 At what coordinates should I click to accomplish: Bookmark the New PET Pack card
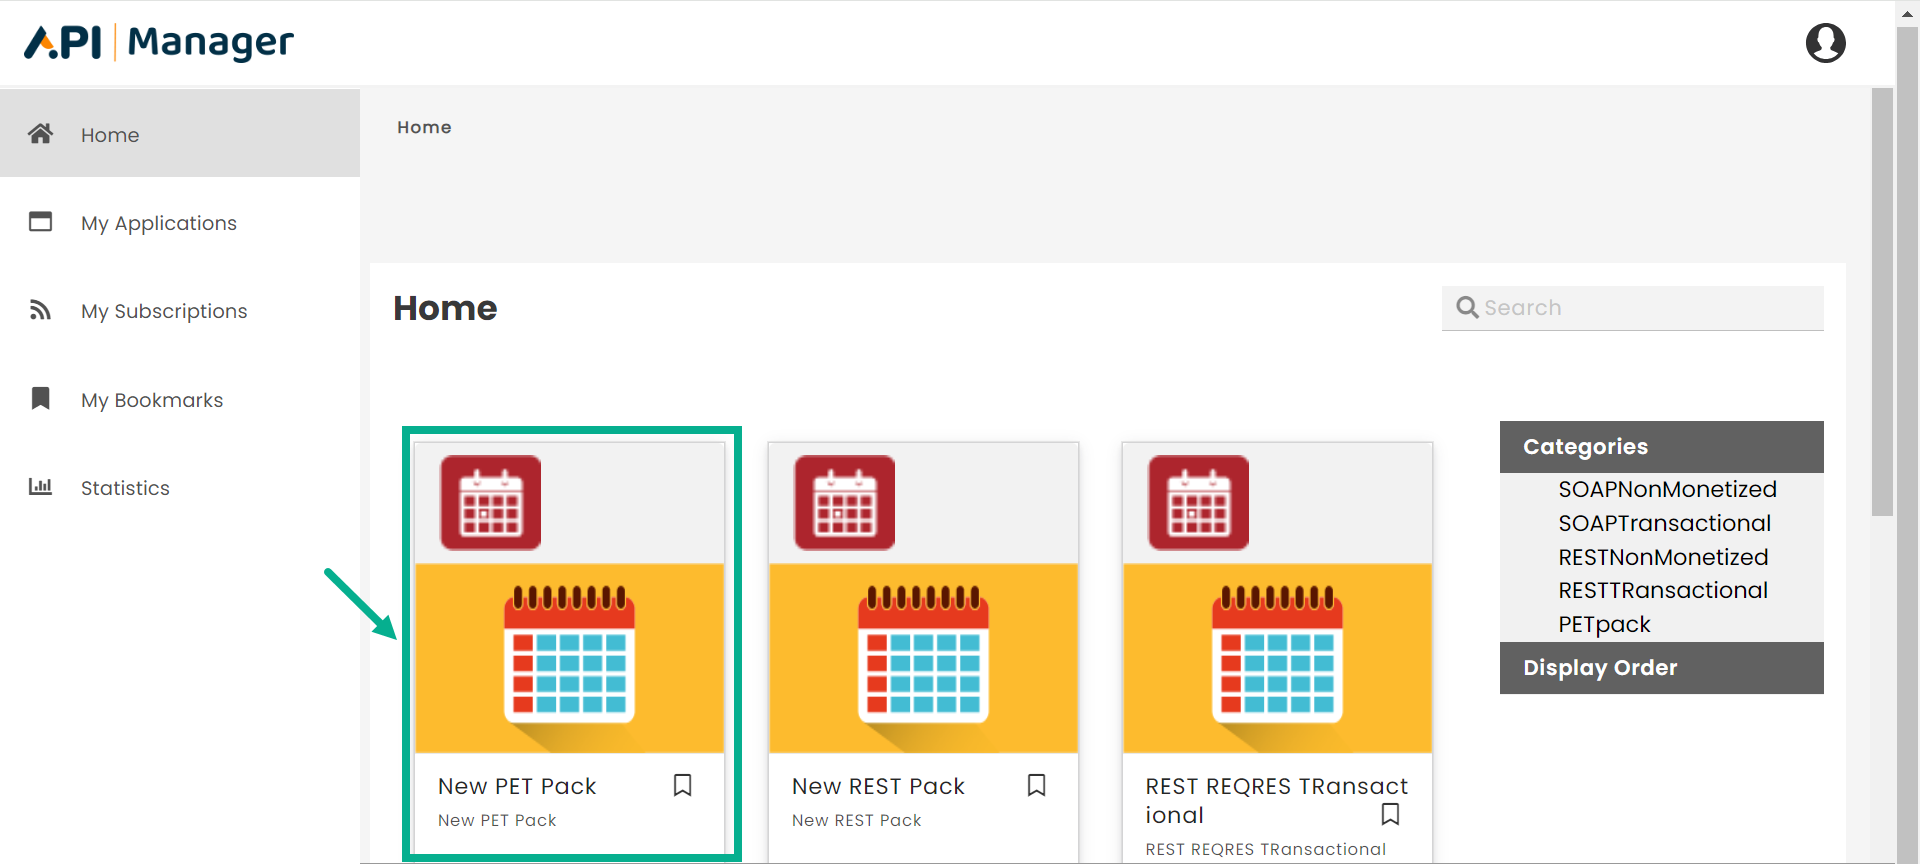683,785
